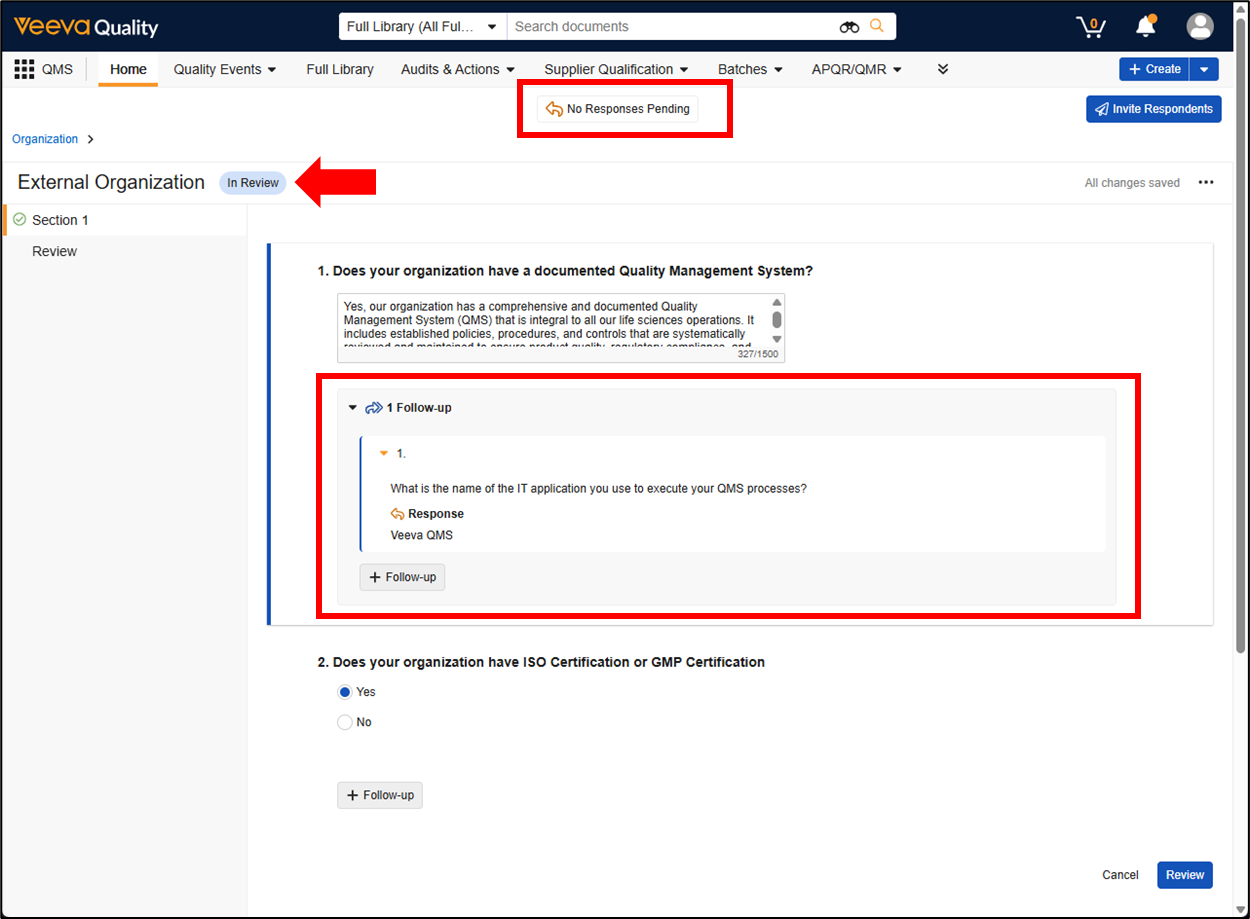Select Yes for ISO certification

(x=345, y=692)
